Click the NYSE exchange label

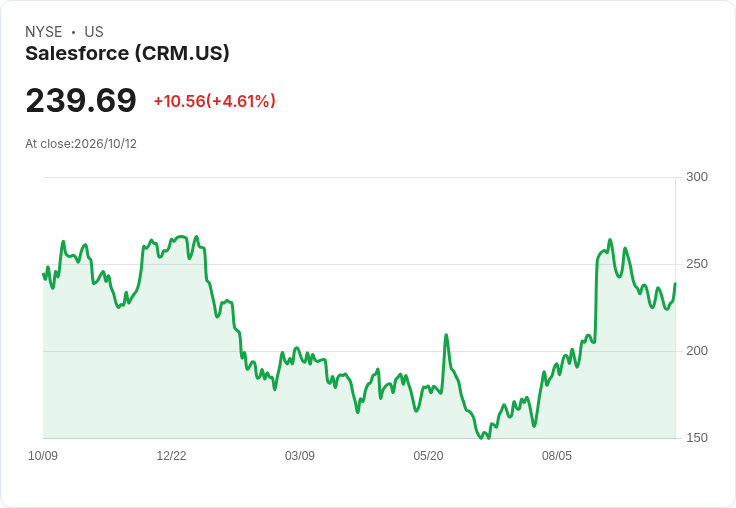tap(44, 32)
